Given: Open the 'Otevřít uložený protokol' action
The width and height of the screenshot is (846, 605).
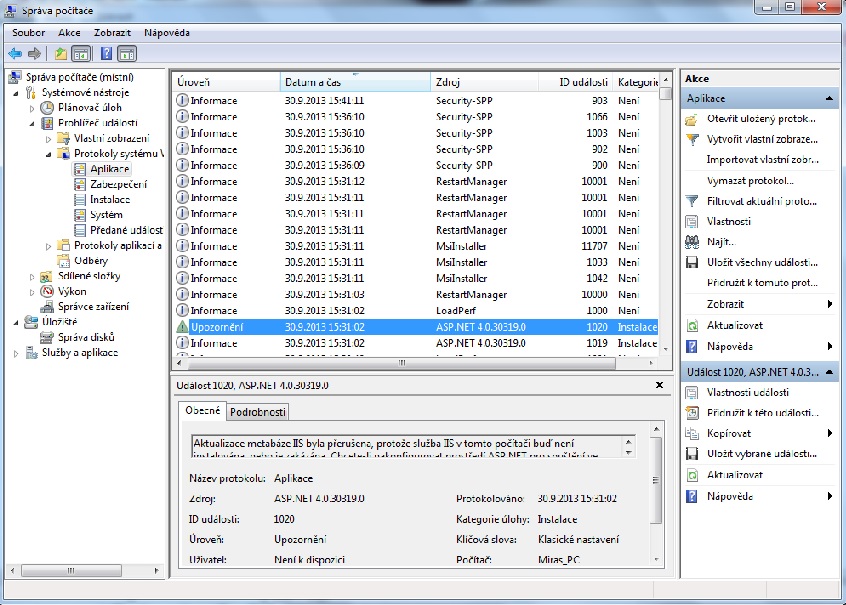Looking at the screenshot, I should pos(761,119).
